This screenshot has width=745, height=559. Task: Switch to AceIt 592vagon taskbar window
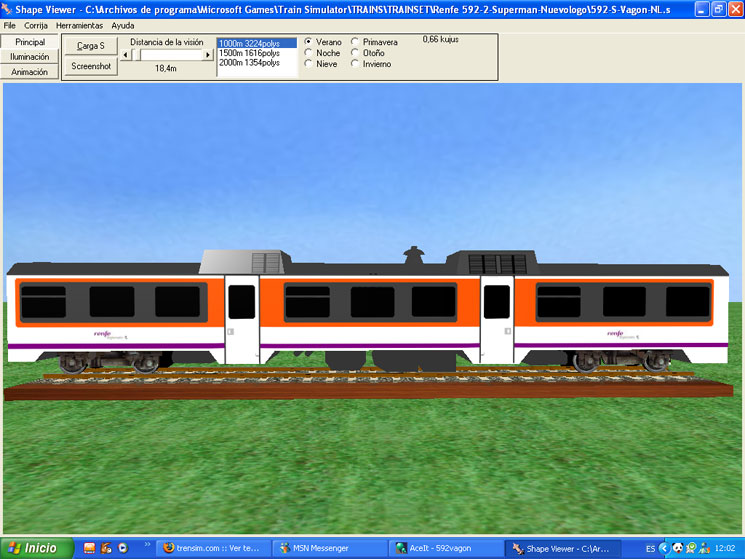tap(440, 548)
